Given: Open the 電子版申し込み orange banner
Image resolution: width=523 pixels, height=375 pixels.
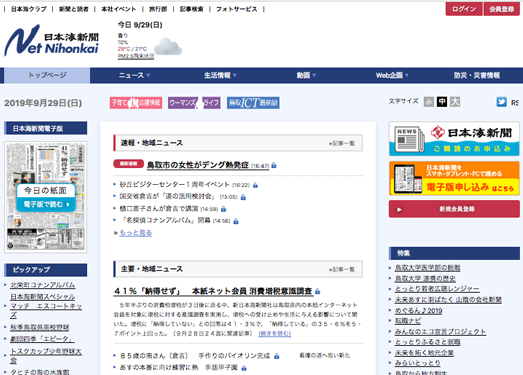Looking at the screenshot, I should tap(454, 178).
